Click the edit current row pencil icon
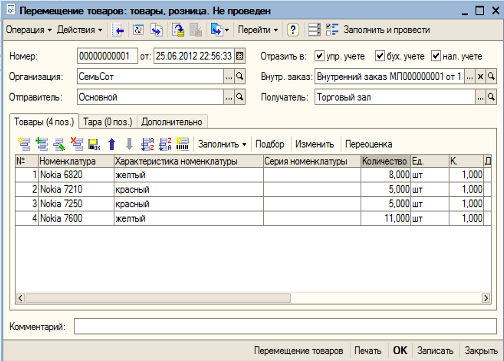 59,144
